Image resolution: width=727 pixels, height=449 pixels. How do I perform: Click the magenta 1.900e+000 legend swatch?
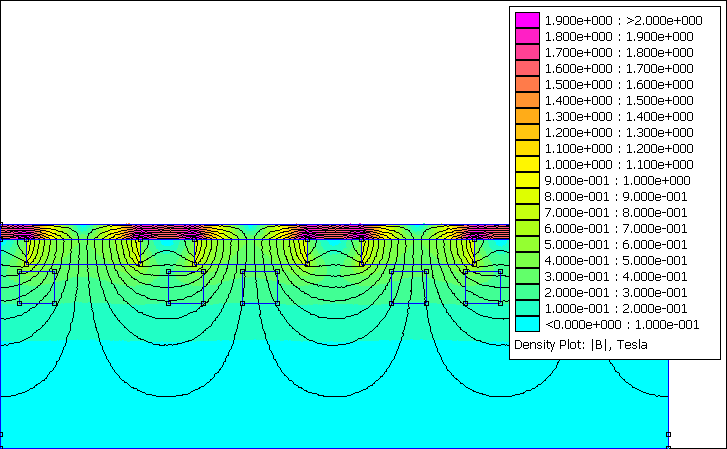point(527,20)
